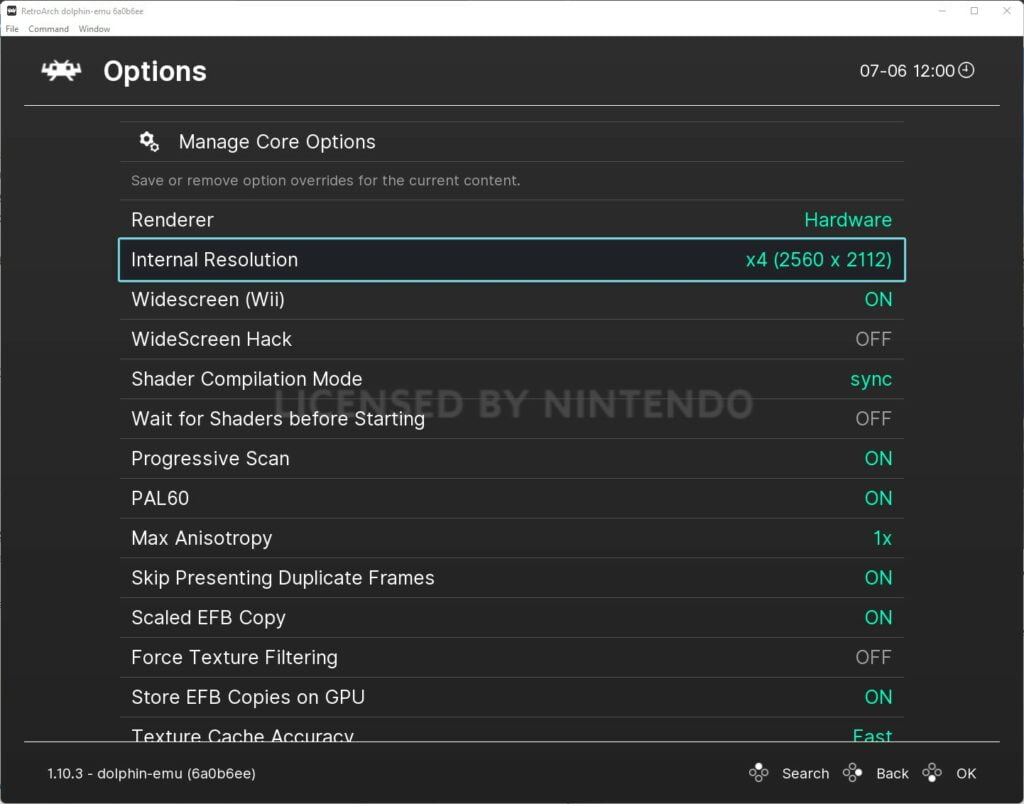This screenshot has width=1024, height=804.
Task: Toggle Wait for Shaders before Starting OFF
Action: click(874, 419)
